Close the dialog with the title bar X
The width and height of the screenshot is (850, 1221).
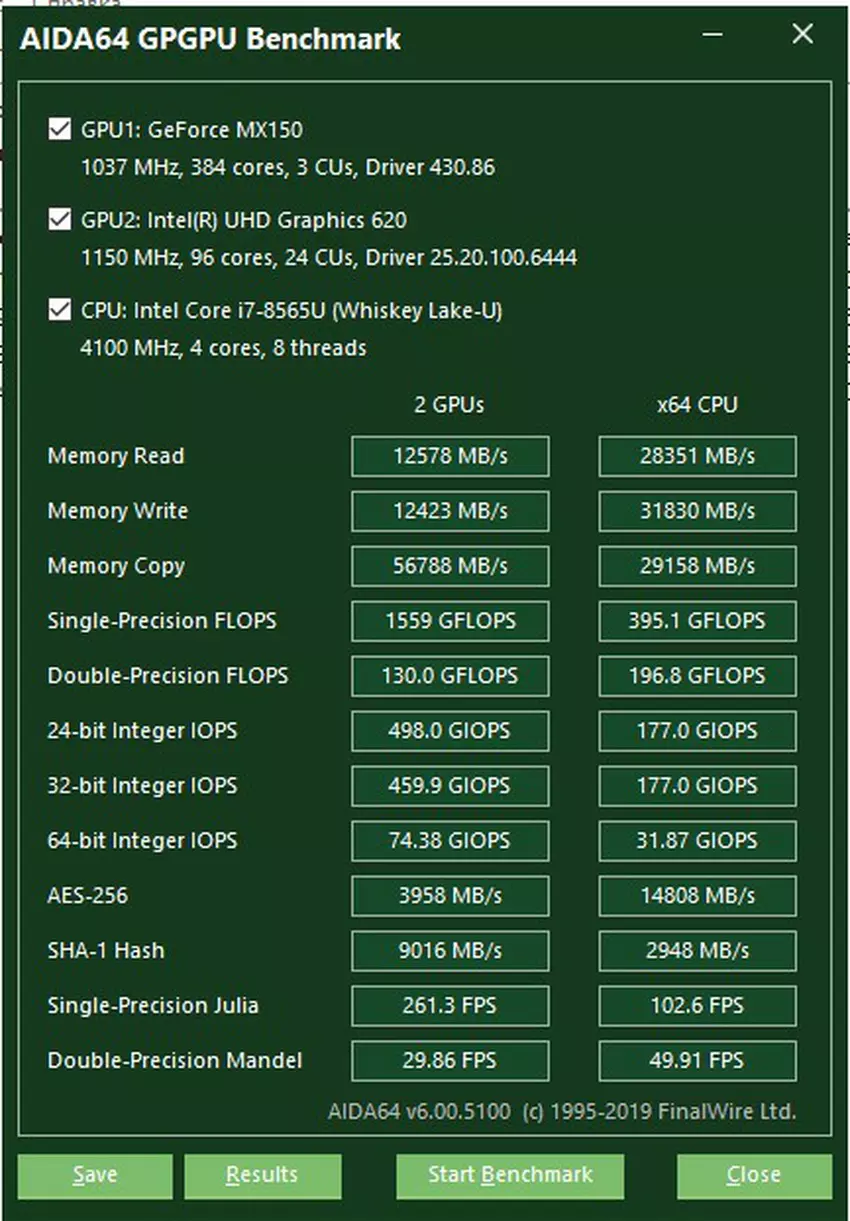(x=802, y=35)
